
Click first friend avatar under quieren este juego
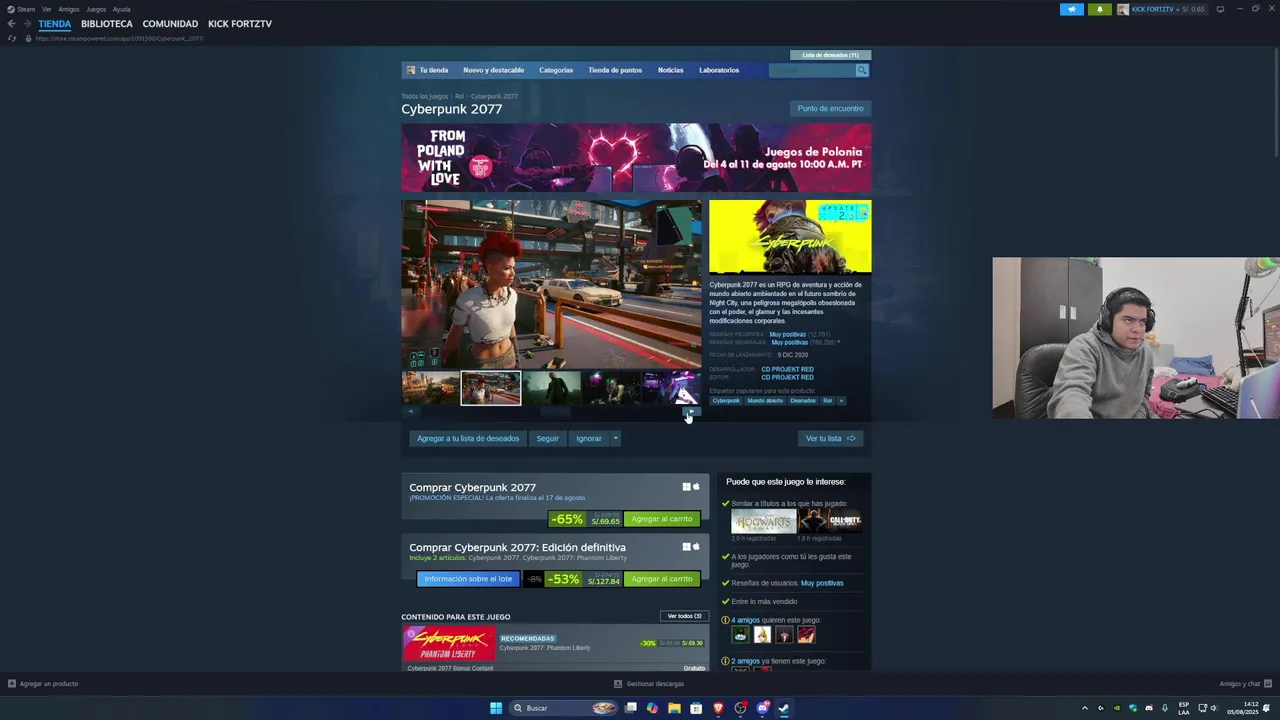(x=740, y=635)
